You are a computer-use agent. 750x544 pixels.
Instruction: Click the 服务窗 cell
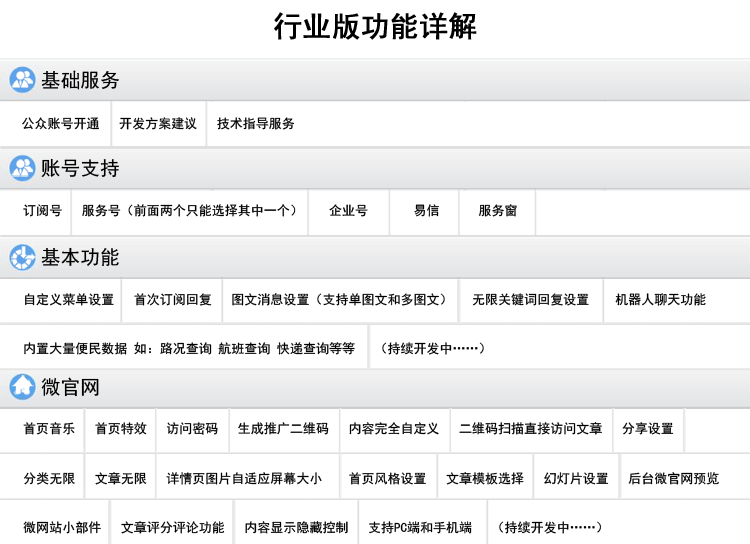pyautogui.click(x=498, y=211)
